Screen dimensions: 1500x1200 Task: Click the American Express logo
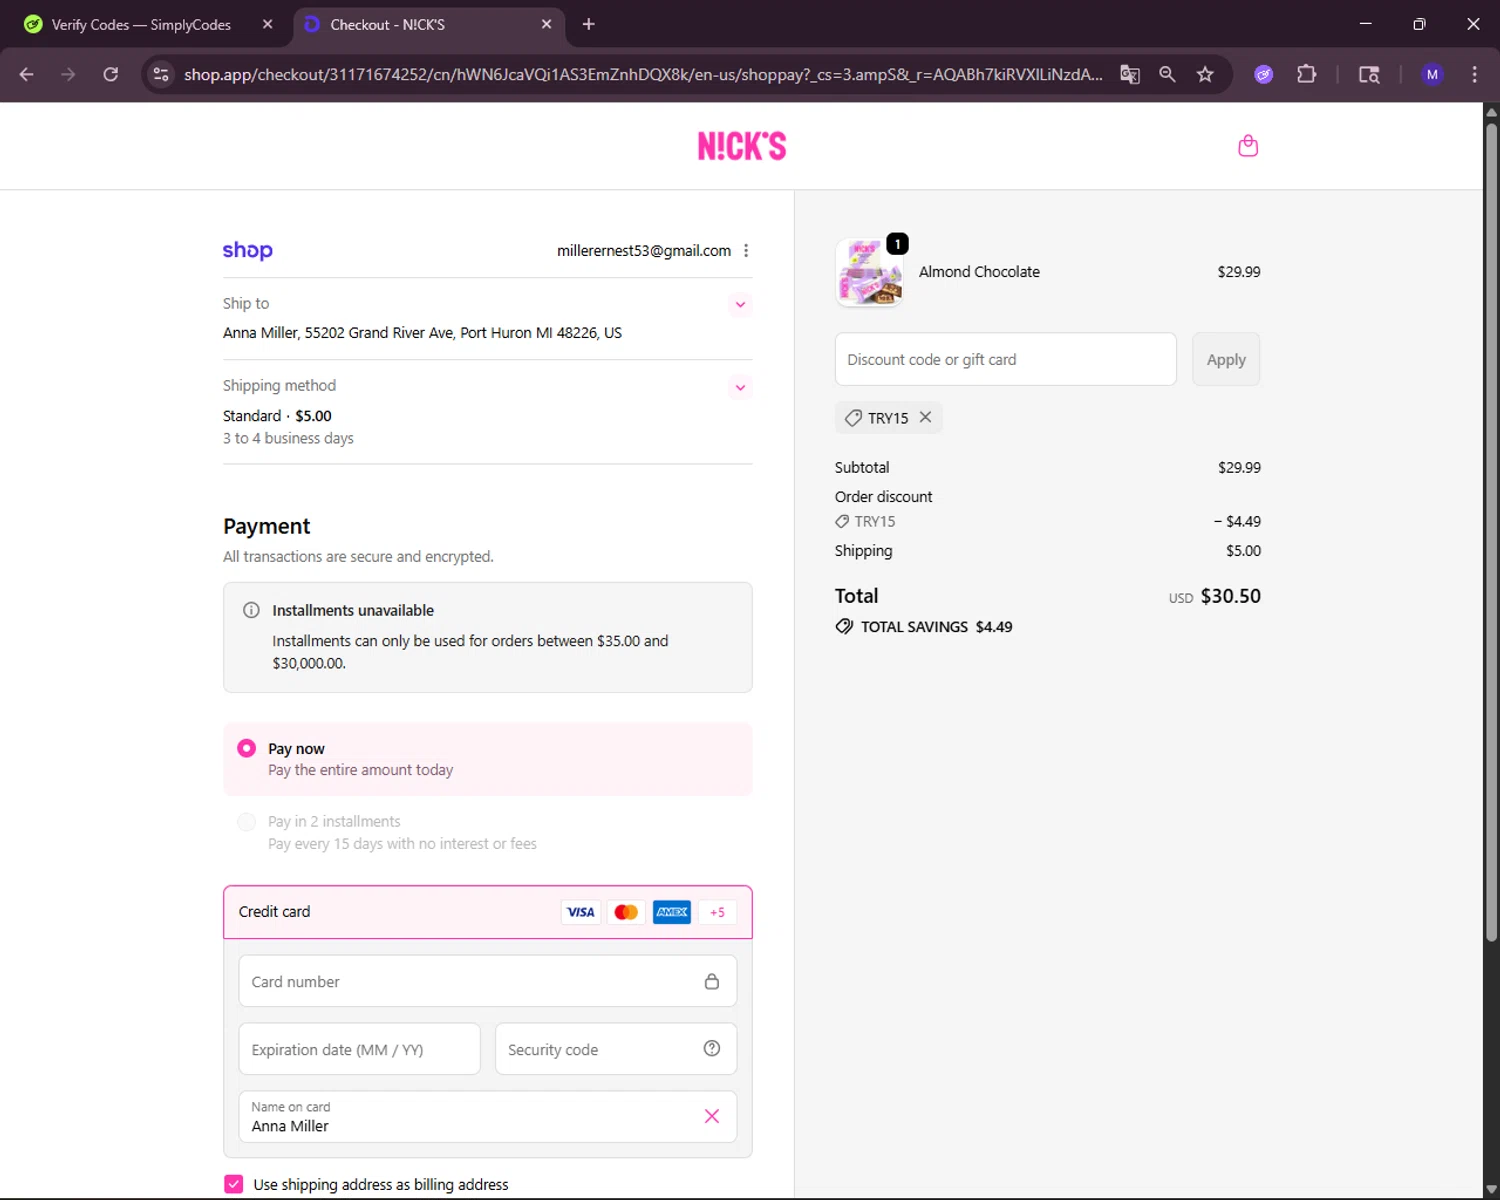coord(672,912)
